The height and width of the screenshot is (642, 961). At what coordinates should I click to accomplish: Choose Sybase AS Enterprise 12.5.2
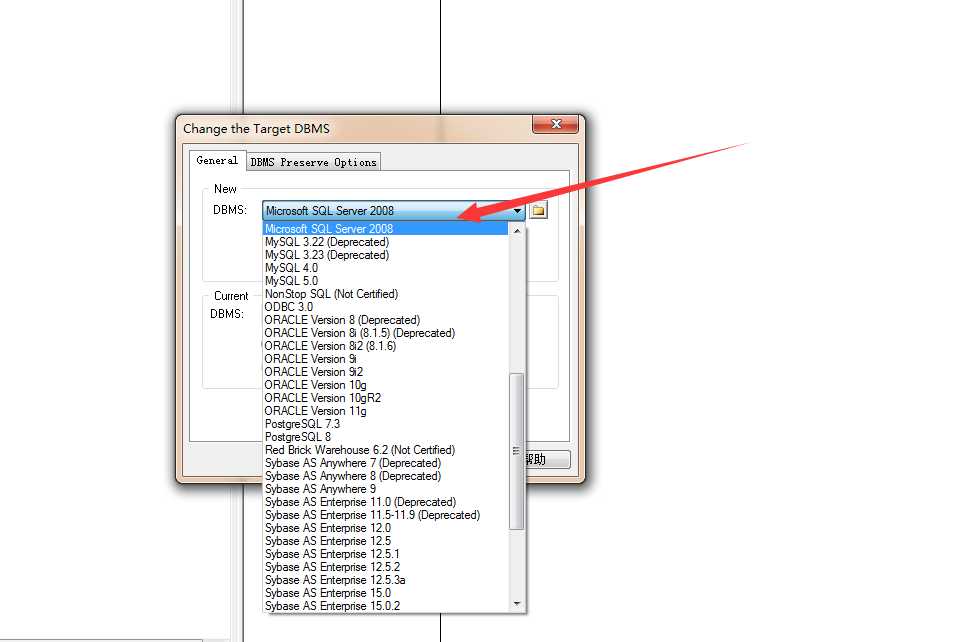coord(386,567)
